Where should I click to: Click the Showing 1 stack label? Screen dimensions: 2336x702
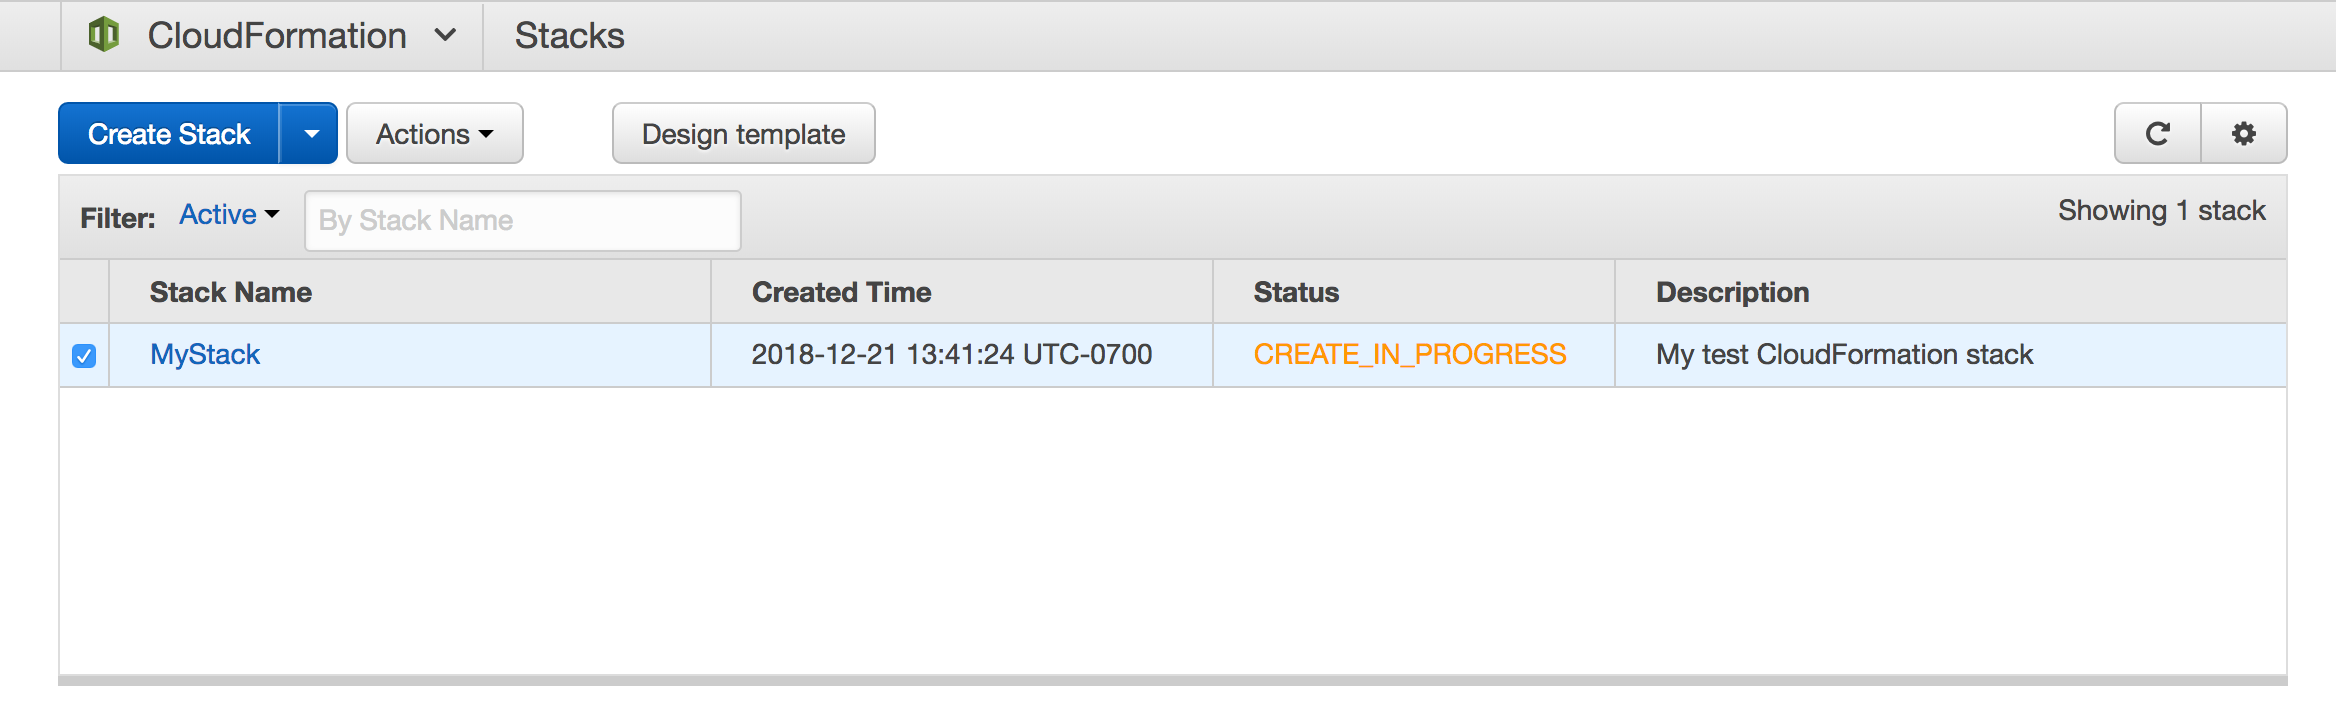click(x=2161, y=210)
